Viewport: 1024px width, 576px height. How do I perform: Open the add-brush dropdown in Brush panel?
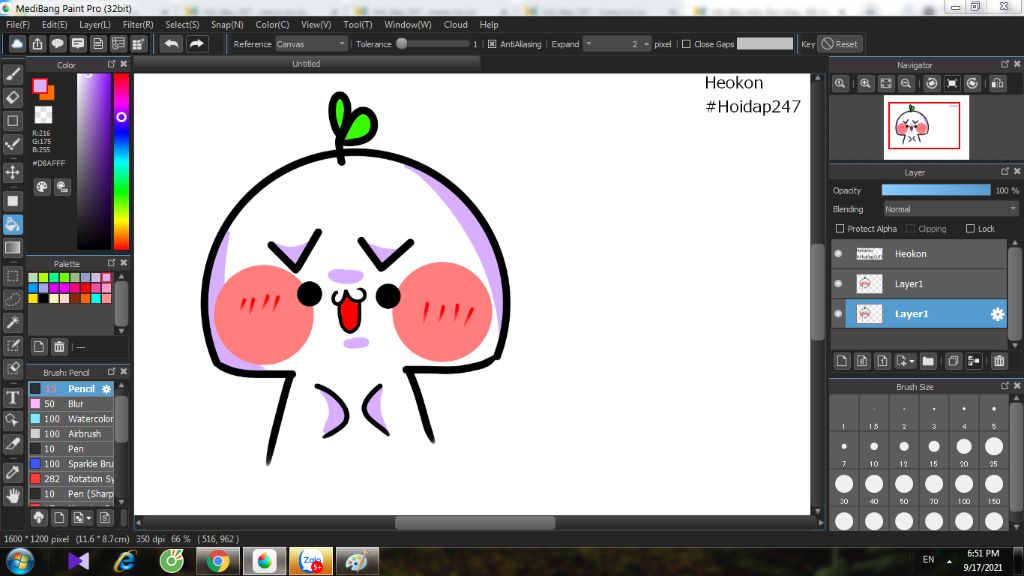point(82,518)
